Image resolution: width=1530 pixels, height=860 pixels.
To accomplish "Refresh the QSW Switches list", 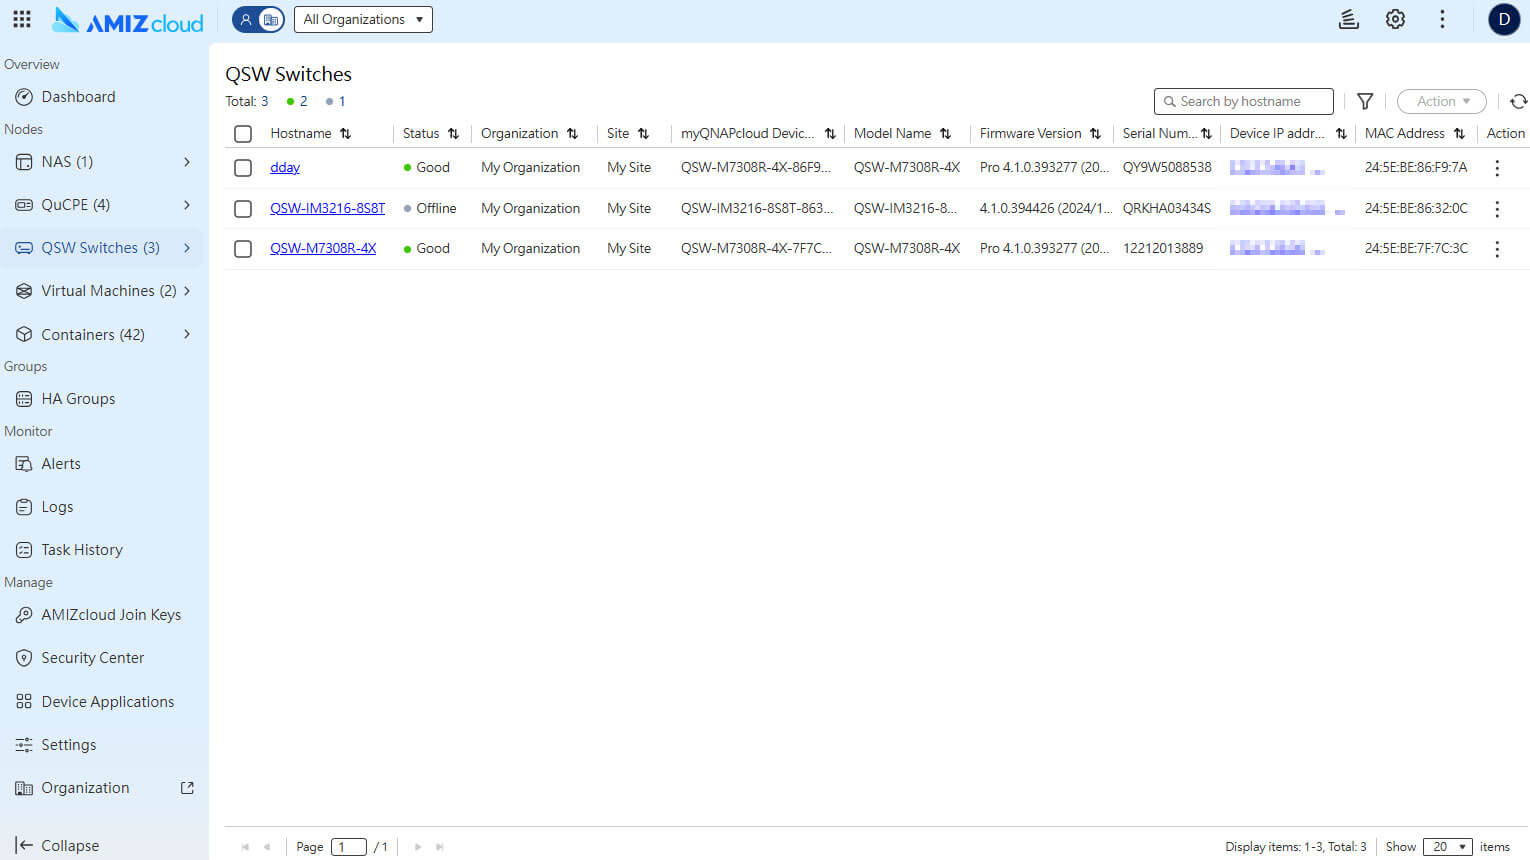I will (x=1518, y=101).
